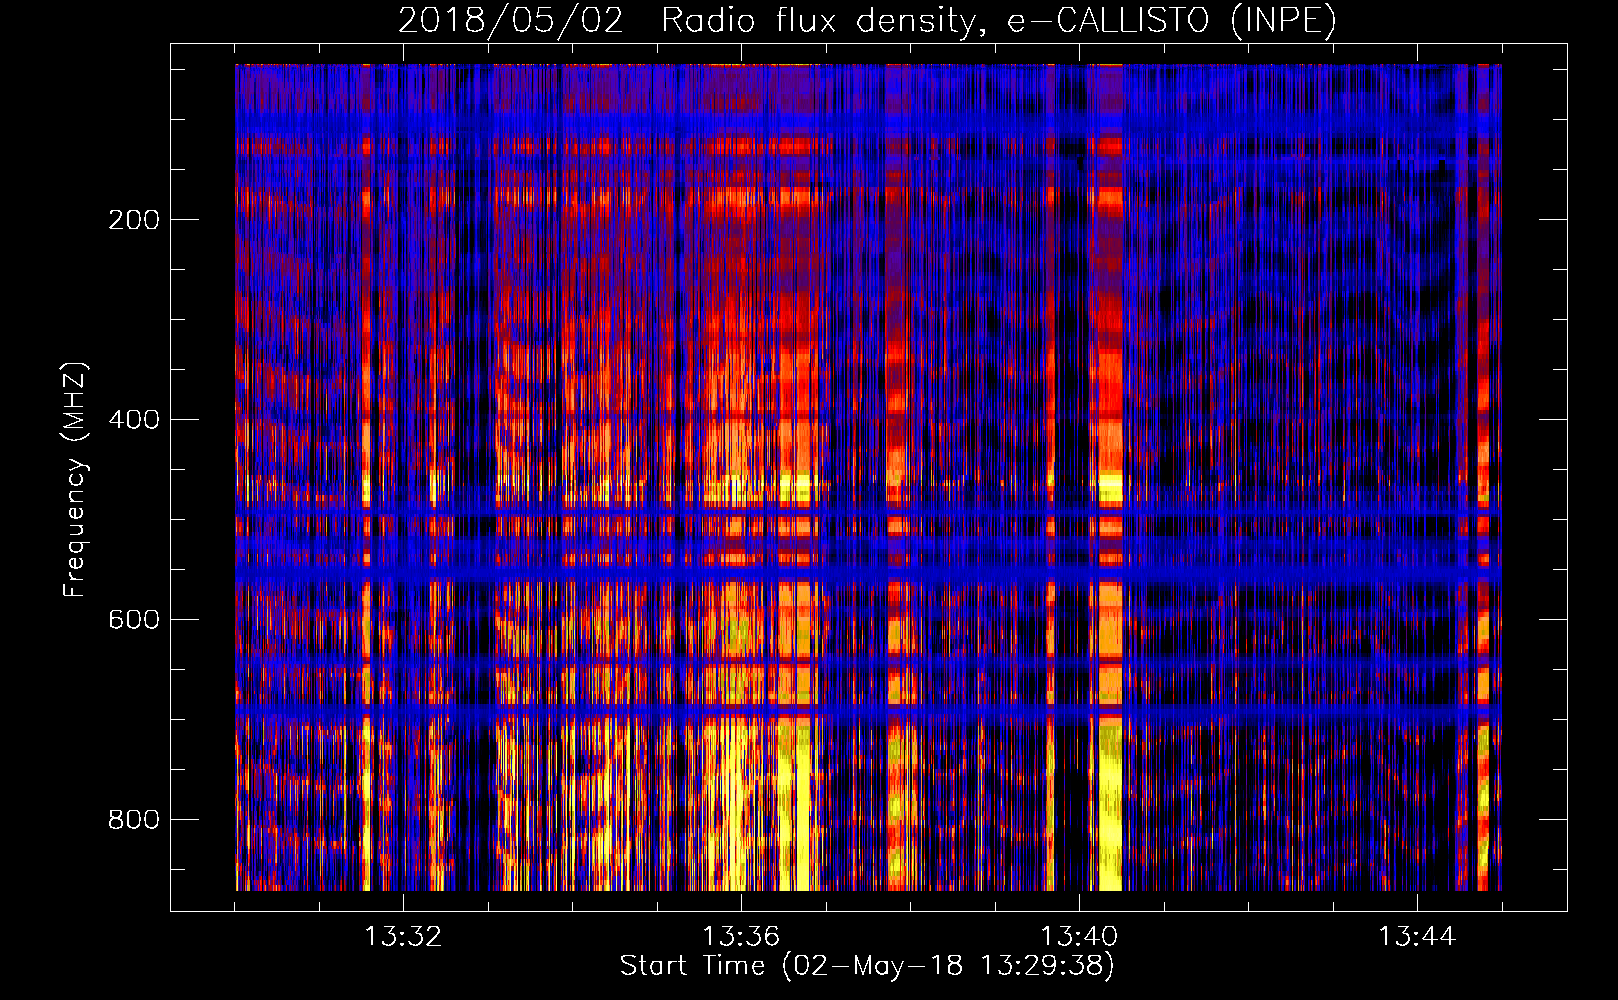Click the 13:40 time tick label
The width and height of the screenshot is (1618, 1000).
[1079, 937]
